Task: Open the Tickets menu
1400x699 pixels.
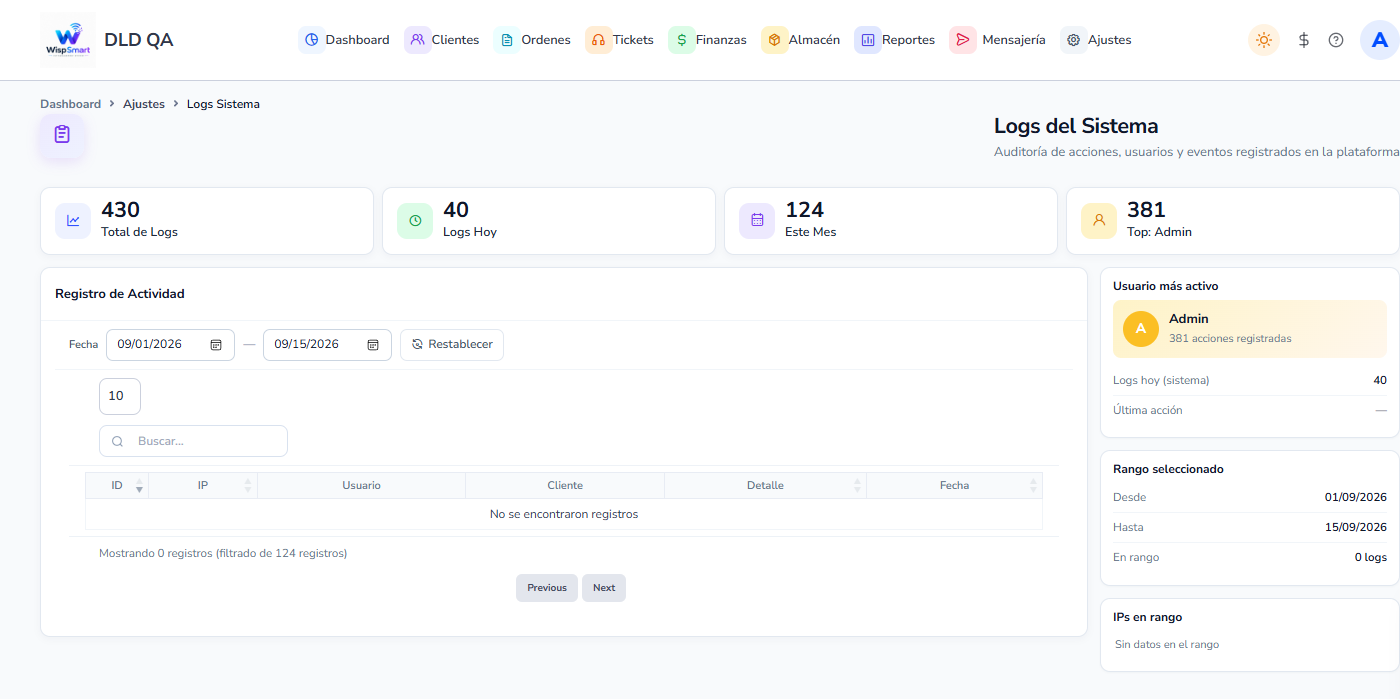Action: tap(621, 40)
